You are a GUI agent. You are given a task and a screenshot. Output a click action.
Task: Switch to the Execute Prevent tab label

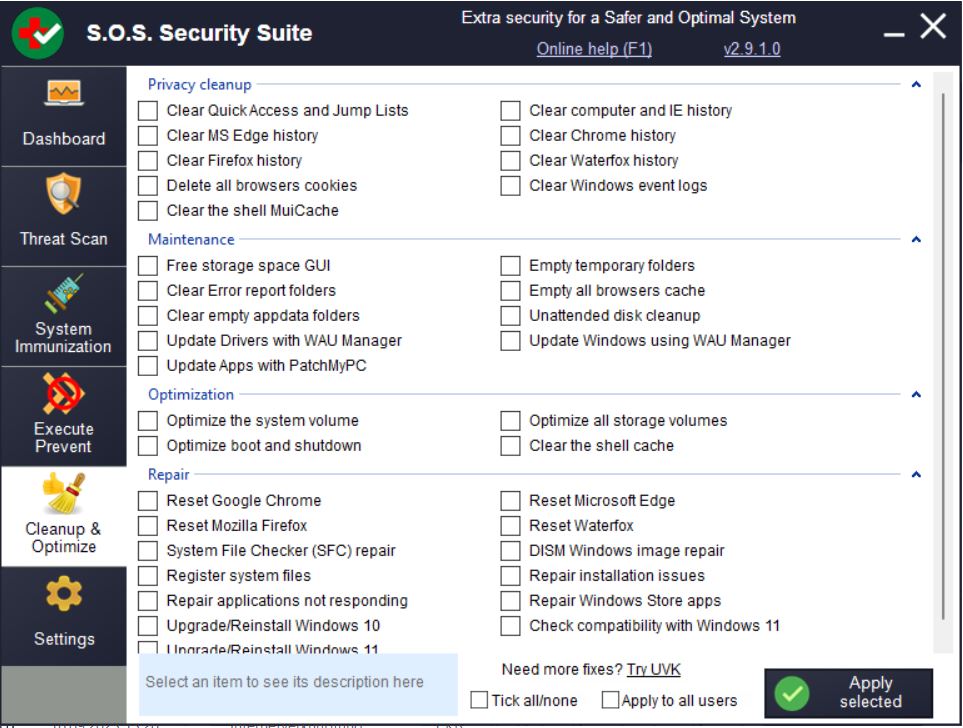point(64,438)
